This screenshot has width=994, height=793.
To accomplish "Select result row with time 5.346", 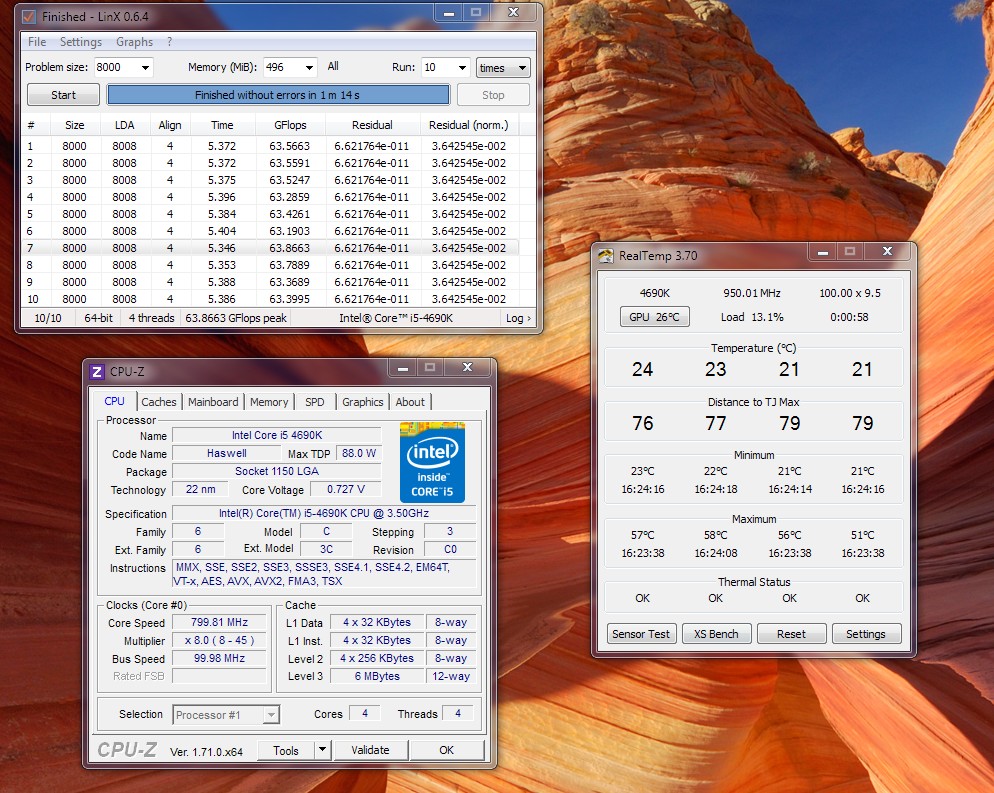I will [x=270, y=248].
